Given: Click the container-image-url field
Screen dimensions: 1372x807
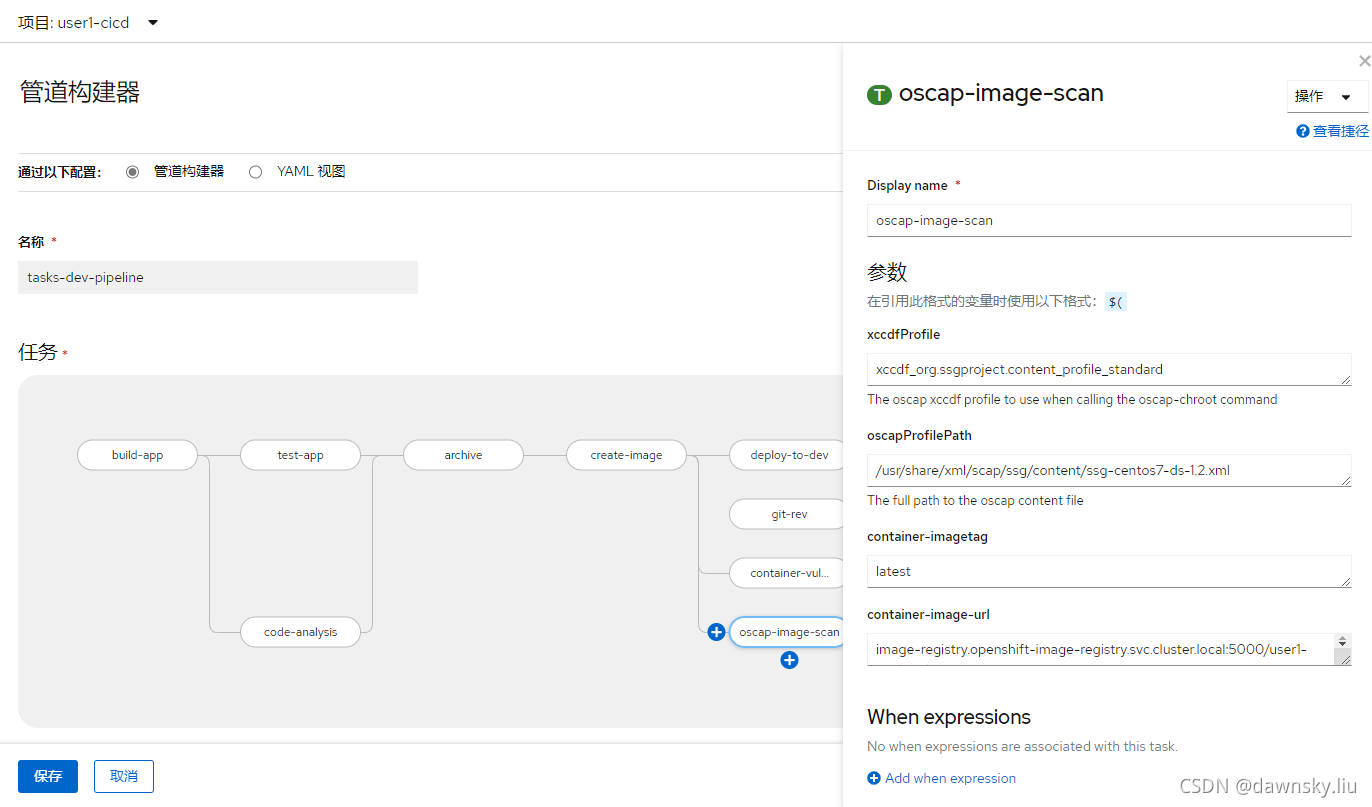Looking at the screenshot, I should pyautogui.click(x=1109, y=649).
